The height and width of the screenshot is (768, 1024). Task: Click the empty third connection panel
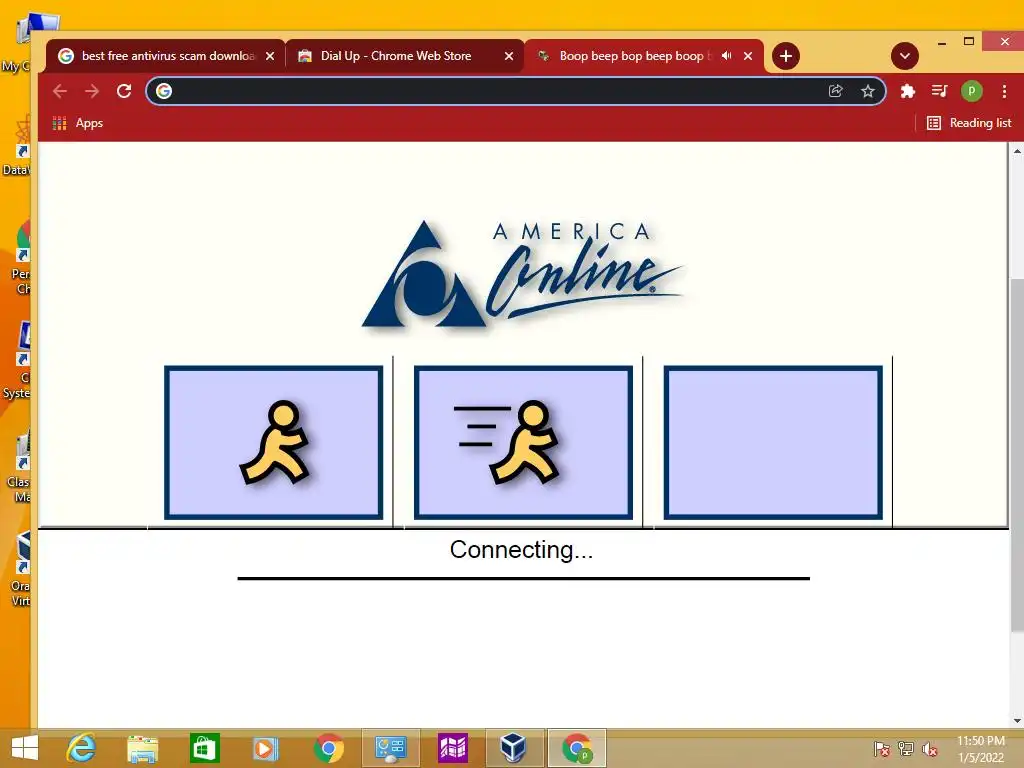pyautogui.click(x=773, y=443)
